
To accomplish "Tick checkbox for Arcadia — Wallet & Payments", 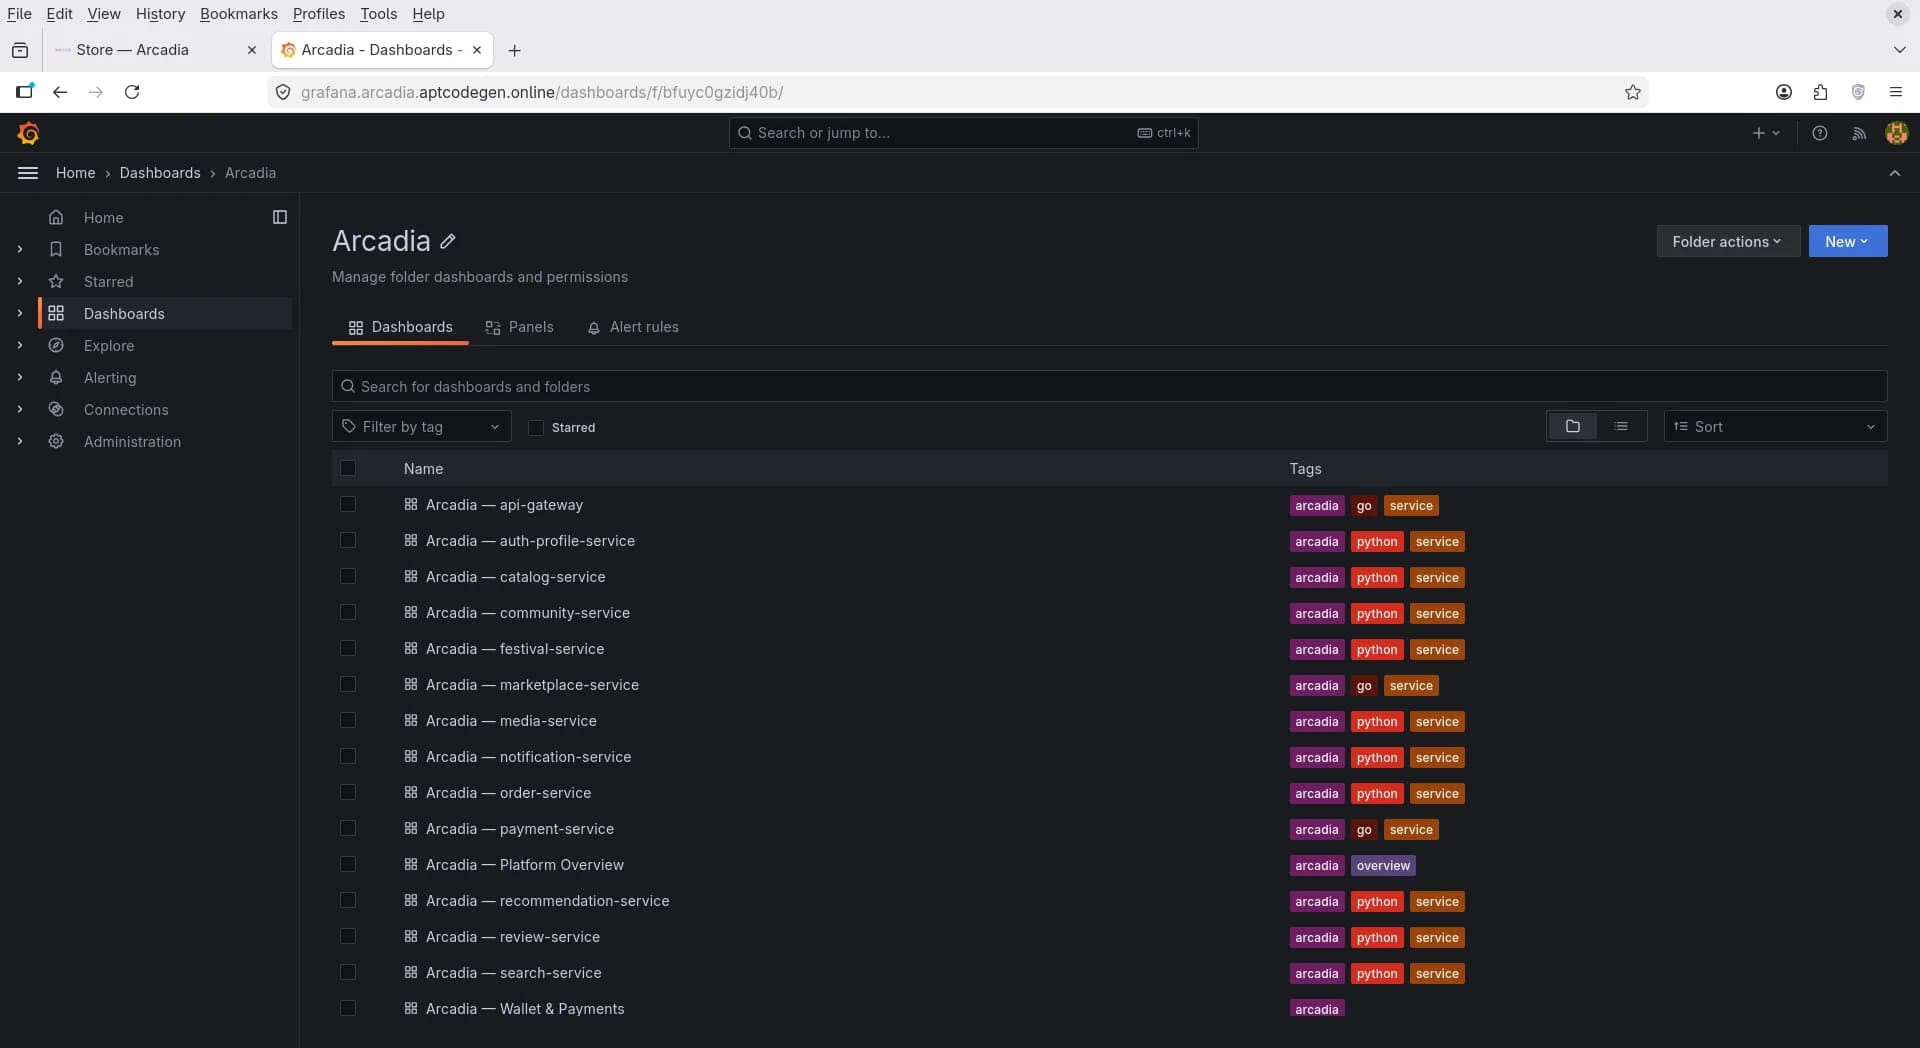I will (x=348, y=1009).
